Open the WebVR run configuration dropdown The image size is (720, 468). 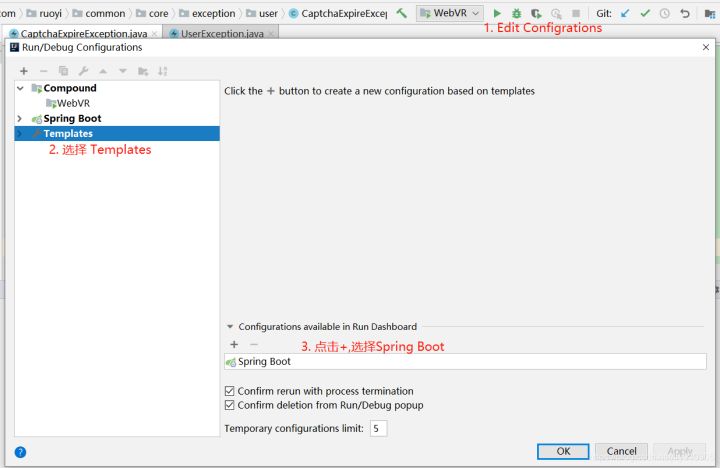(450, 13)
